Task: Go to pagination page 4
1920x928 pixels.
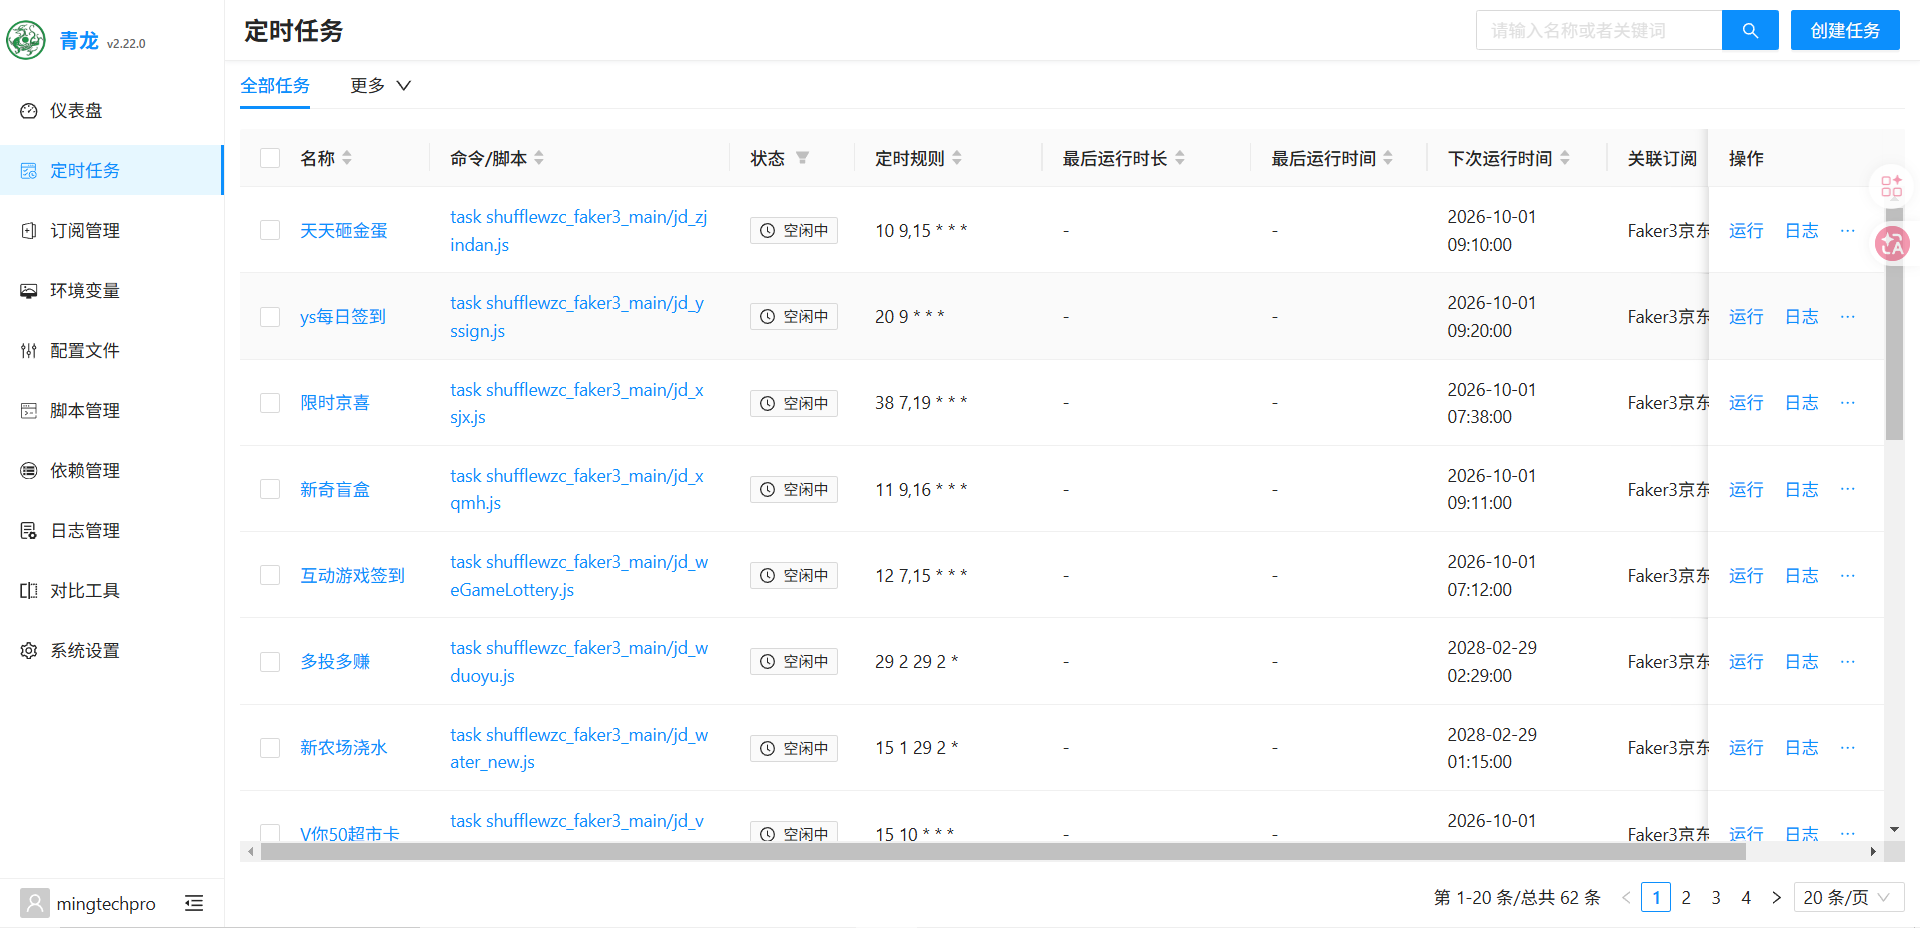Action: tap(1746, 898)
